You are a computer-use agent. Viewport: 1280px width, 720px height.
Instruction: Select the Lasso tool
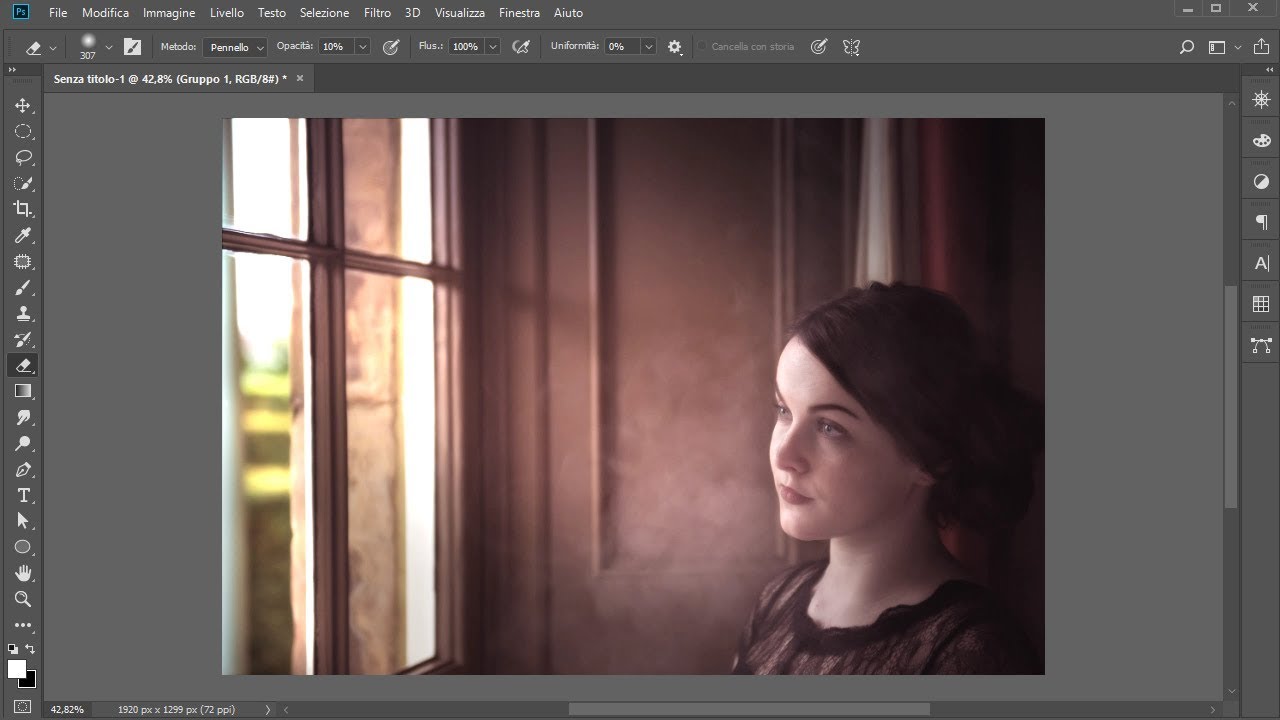pyautogui.click(x=23, y=157)
